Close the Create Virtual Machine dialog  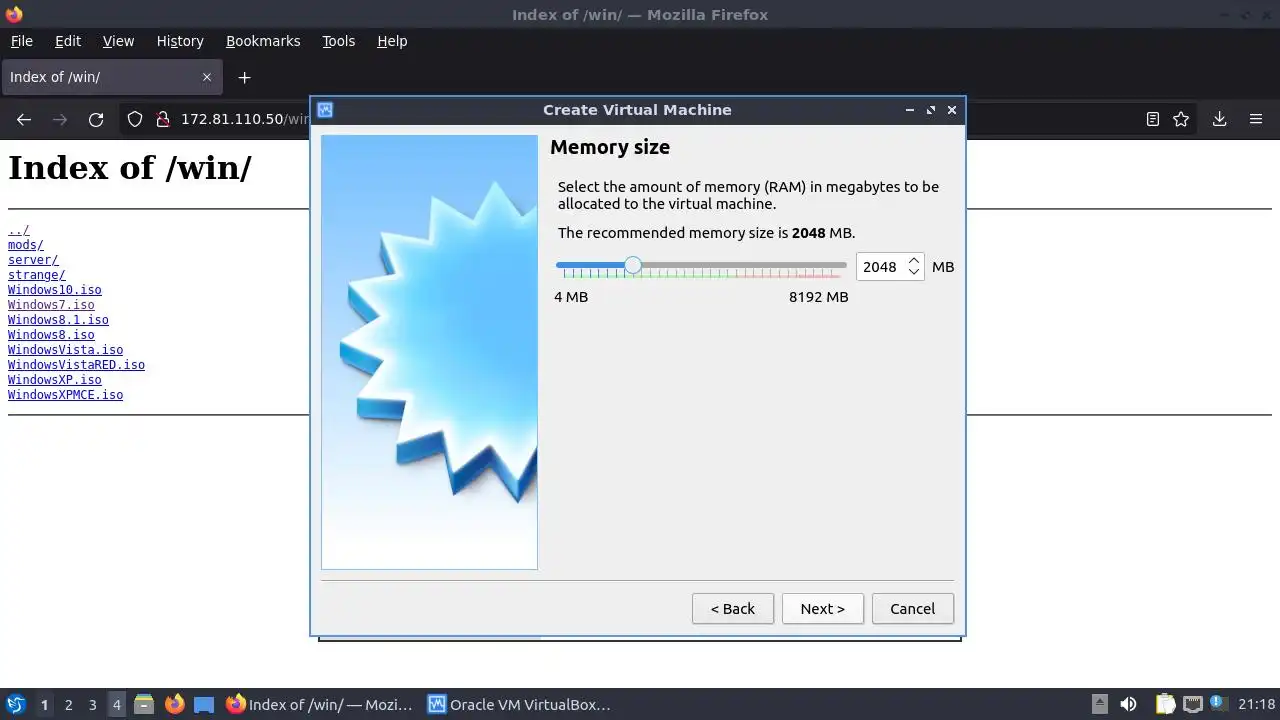pos(952,110)
